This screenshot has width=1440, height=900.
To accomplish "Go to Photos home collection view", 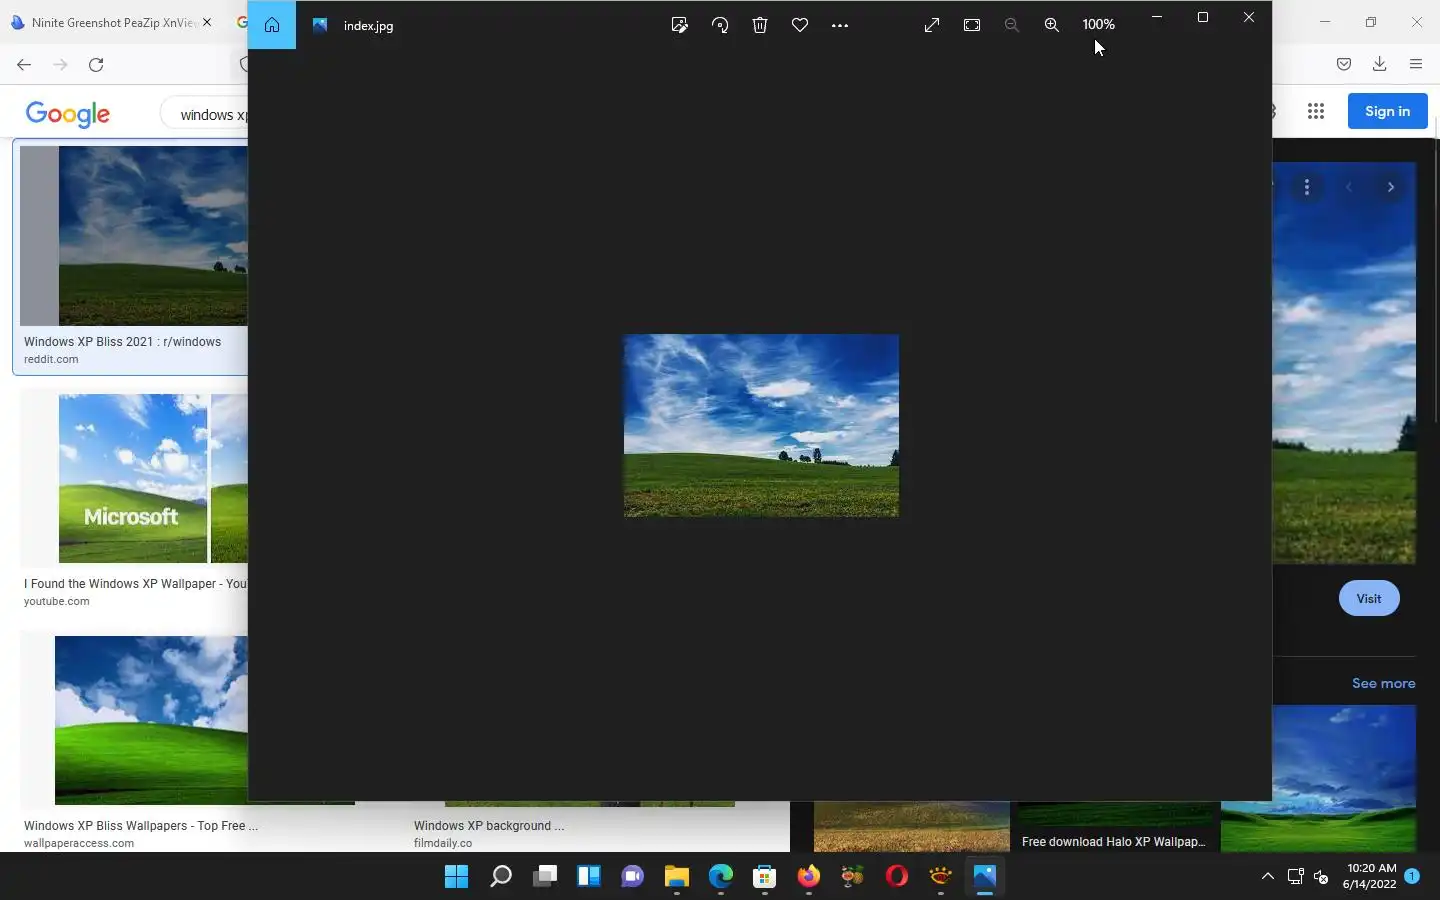I will tap(272, 25).
